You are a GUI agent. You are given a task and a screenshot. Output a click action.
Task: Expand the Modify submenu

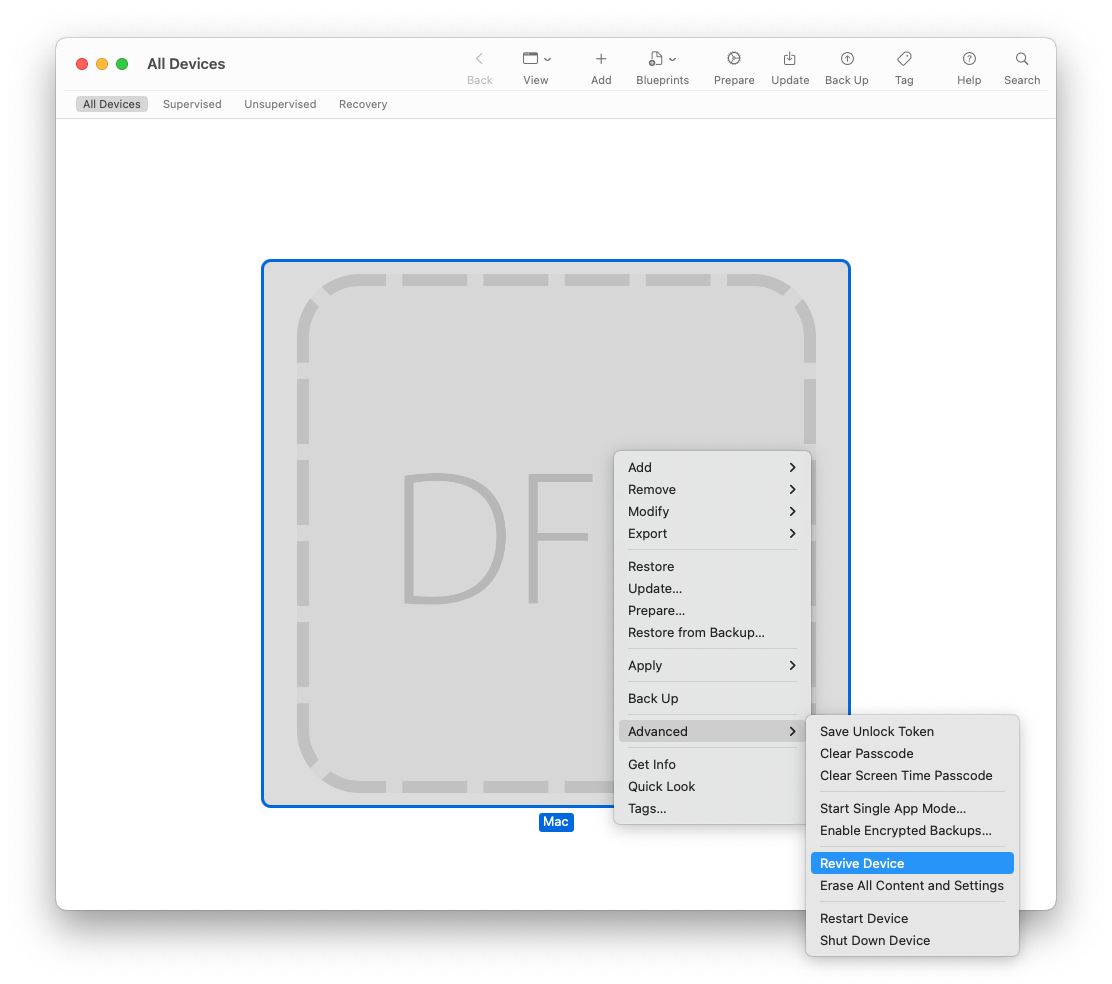click(712, 511)
